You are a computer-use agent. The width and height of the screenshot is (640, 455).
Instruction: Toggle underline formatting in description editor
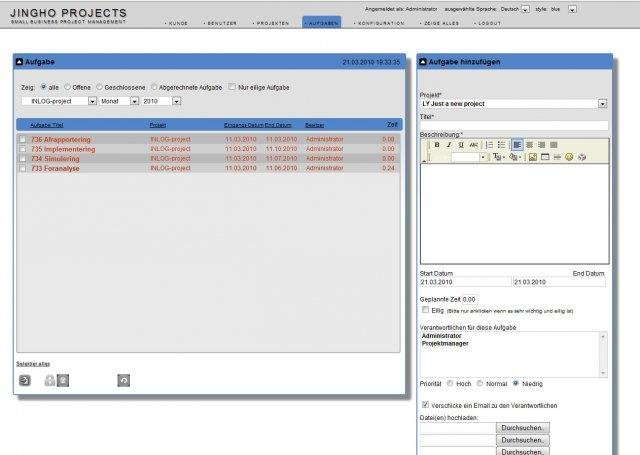point(461,145)
